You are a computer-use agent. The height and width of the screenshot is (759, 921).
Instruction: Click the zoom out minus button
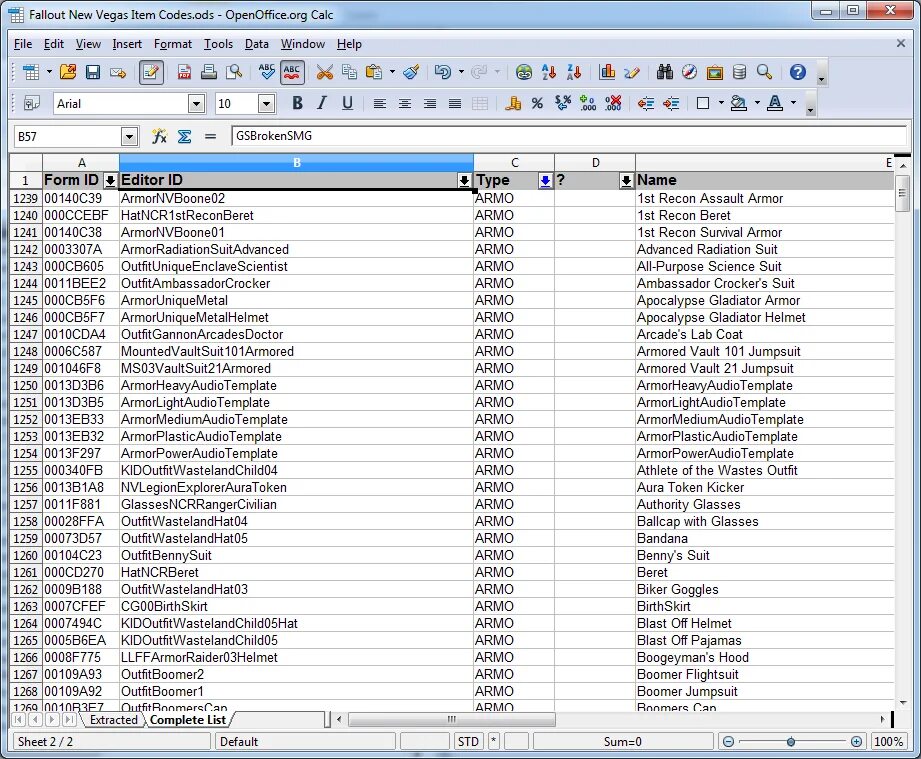pyautogui.click(x=728, y=742)
